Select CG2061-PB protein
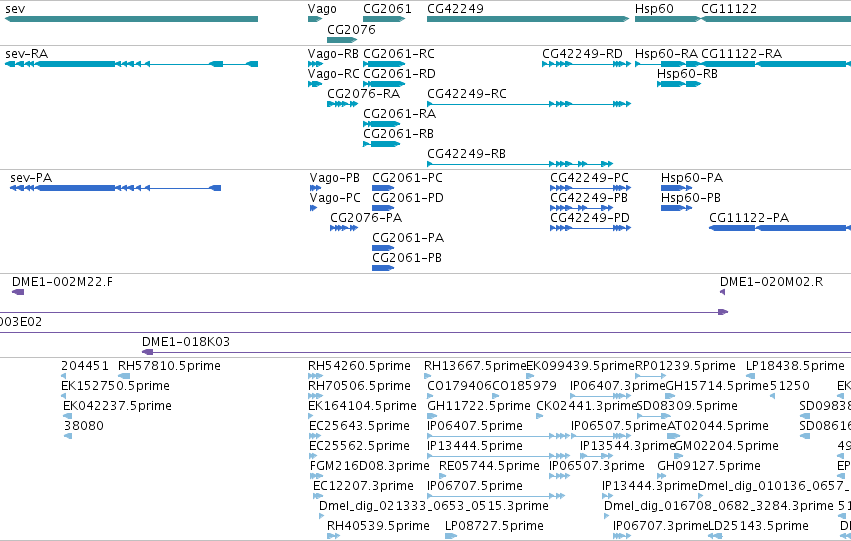This screenshot has height=541, width=851. pyautogui.click(x=383, y=269)
